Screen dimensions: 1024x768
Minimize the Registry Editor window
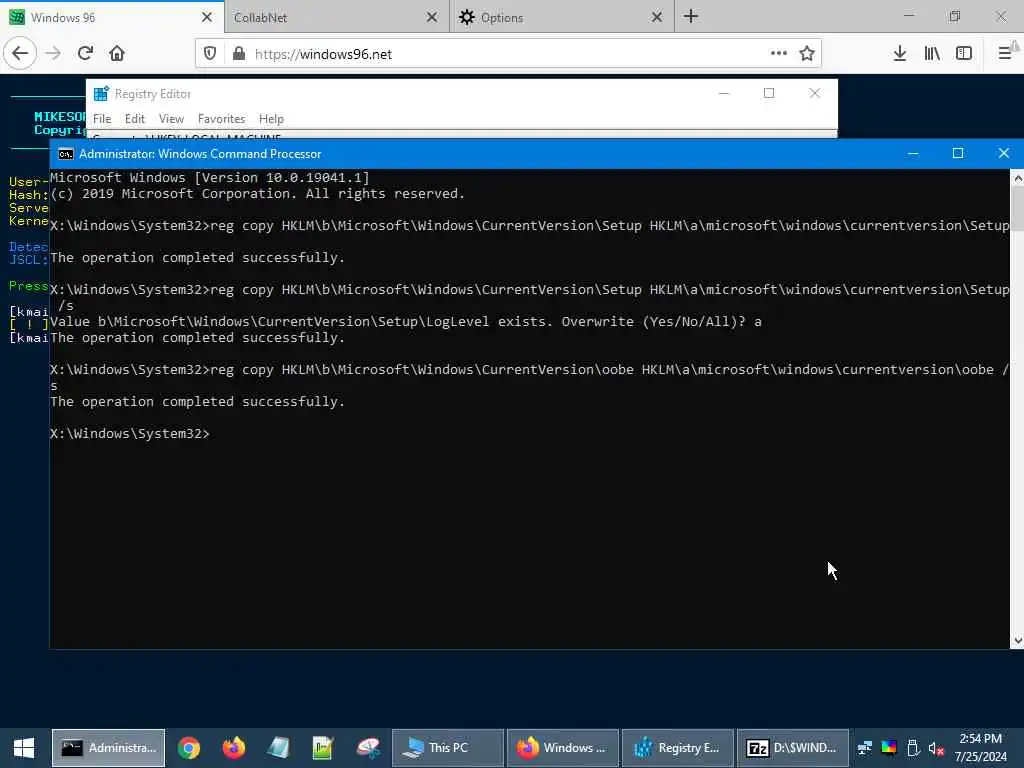[x=724, y=93]
